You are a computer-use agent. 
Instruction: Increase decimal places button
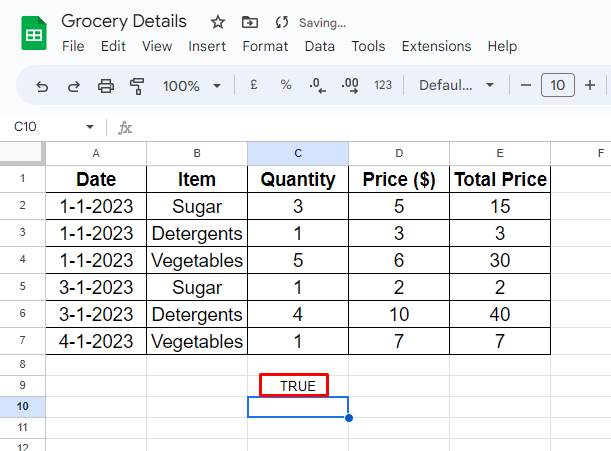point(349,85)
